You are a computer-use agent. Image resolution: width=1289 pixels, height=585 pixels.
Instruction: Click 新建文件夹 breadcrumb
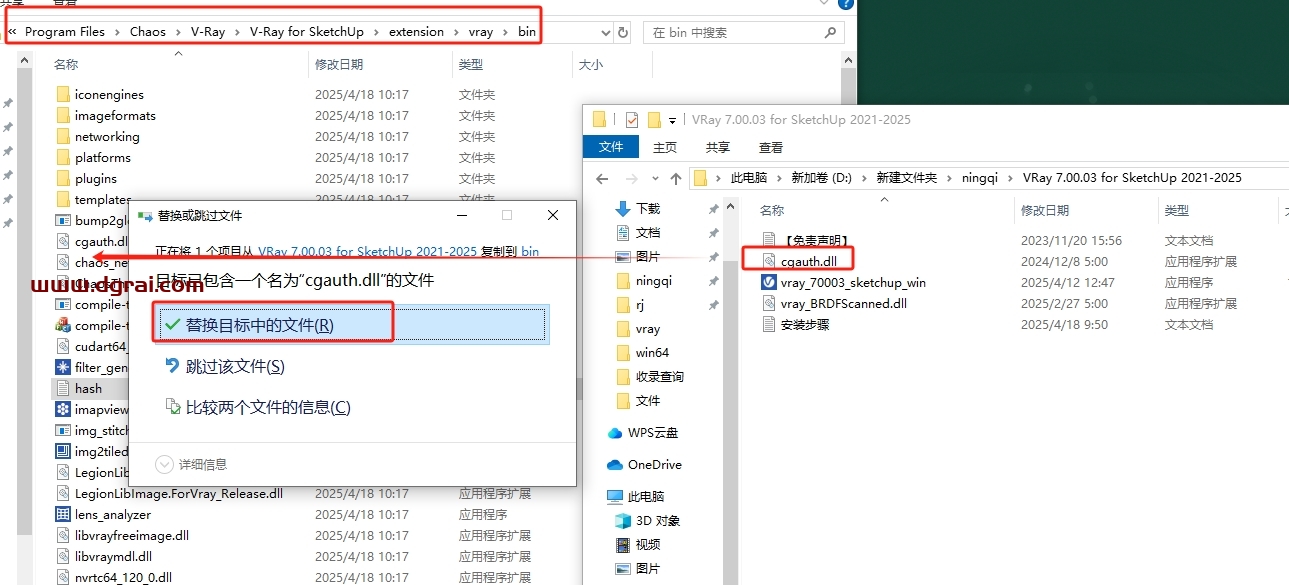click(x=906, y=178)
